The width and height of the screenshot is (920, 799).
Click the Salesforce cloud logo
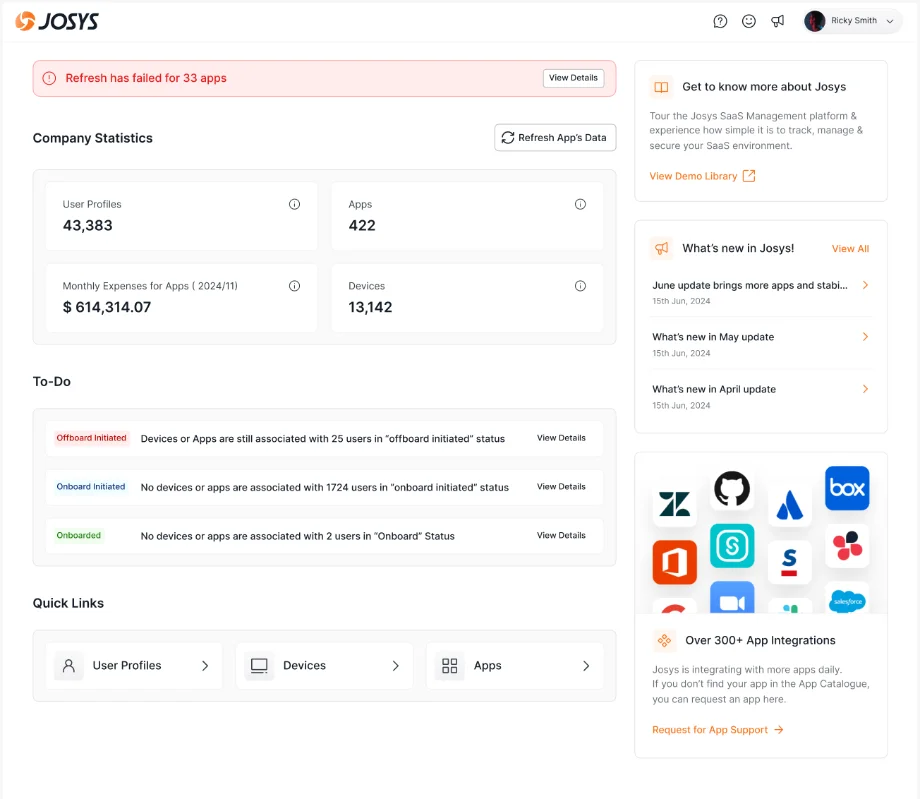coord(847,600)
